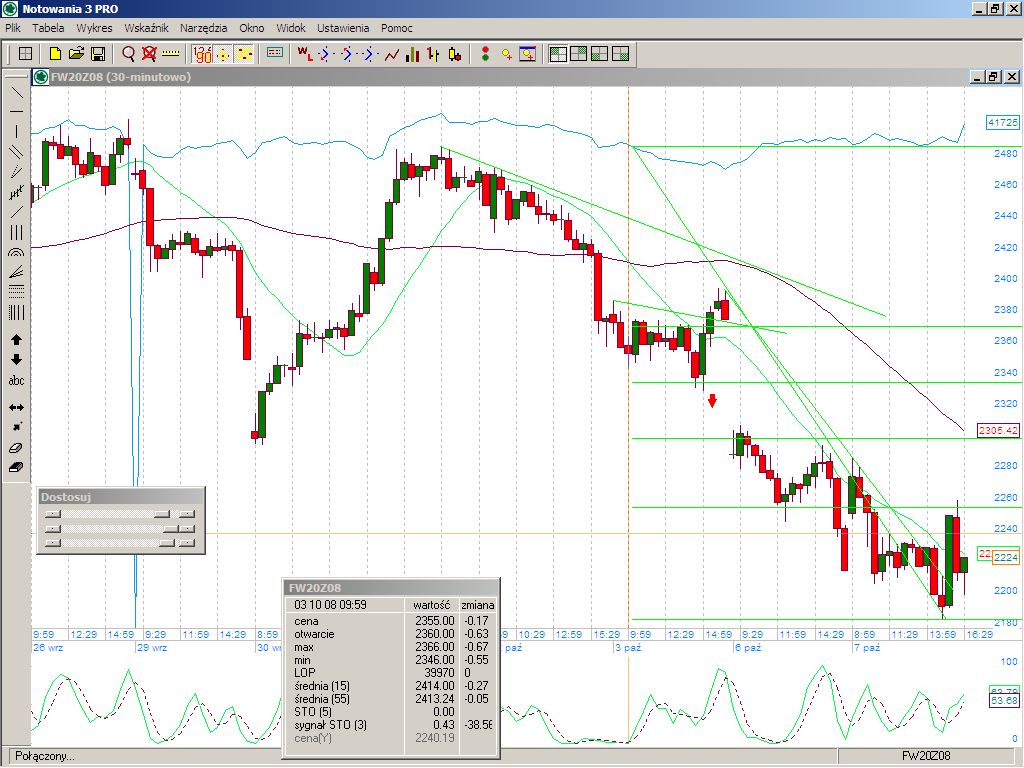Click the green data window panel icon
This screenshot has height=768, width=1024.
[x=275, y=54]
